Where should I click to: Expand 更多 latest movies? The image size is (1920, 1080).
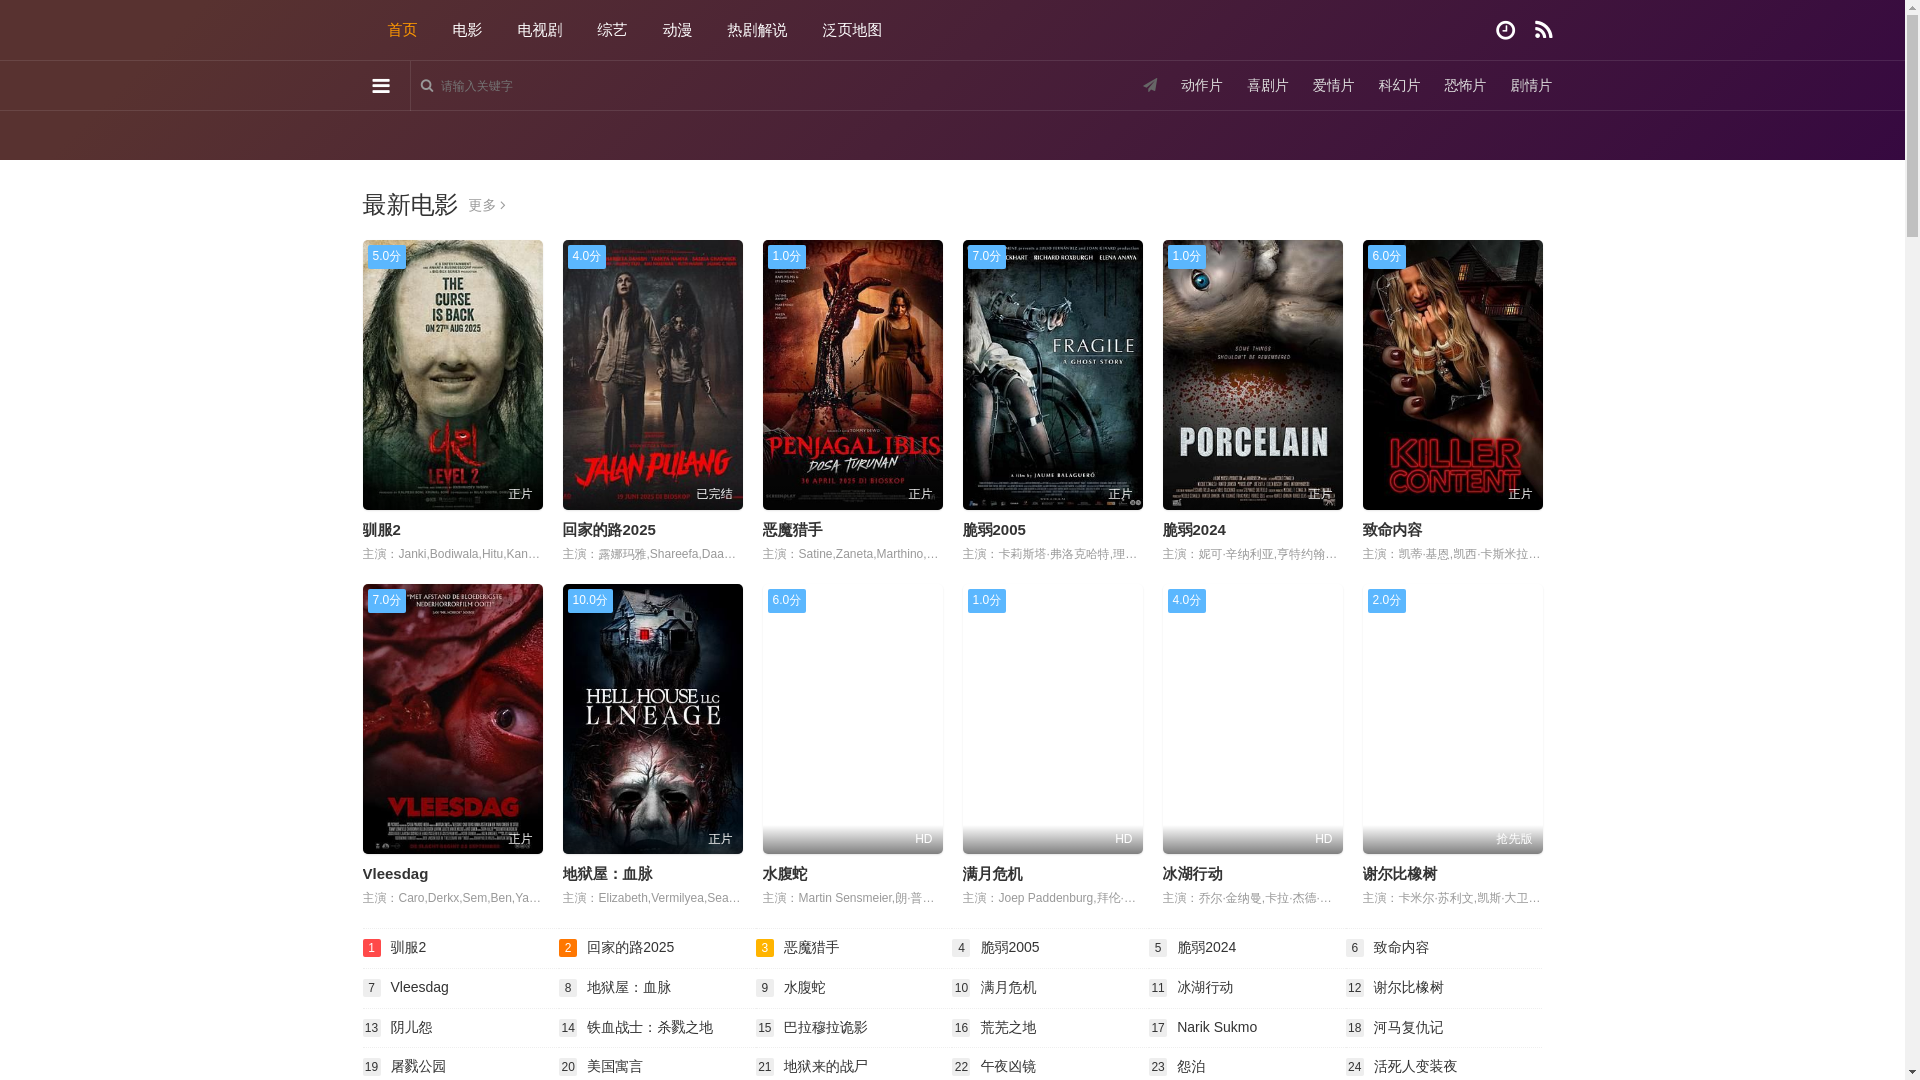(x=487, y=205)
